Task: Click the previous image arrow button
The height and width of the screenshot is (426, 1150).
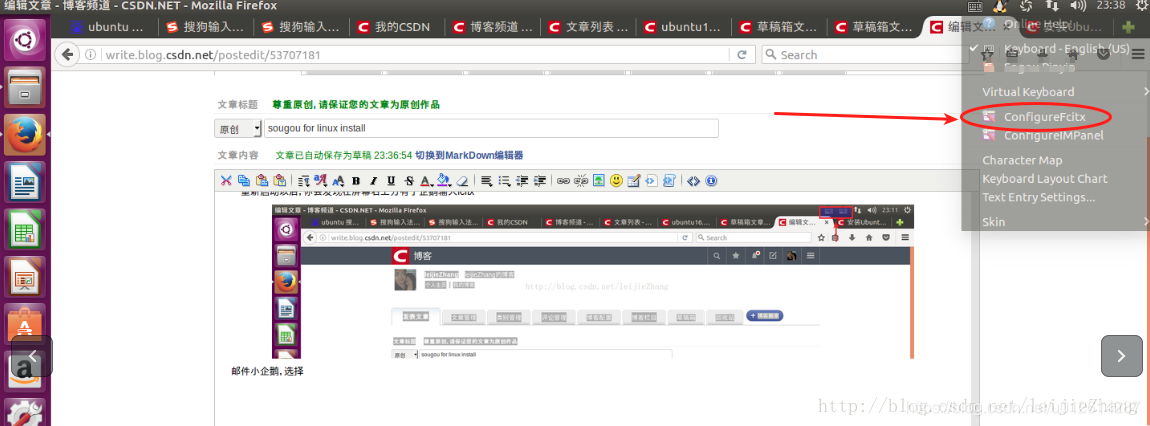Action: pyautogui.click(x=32, y=356)
